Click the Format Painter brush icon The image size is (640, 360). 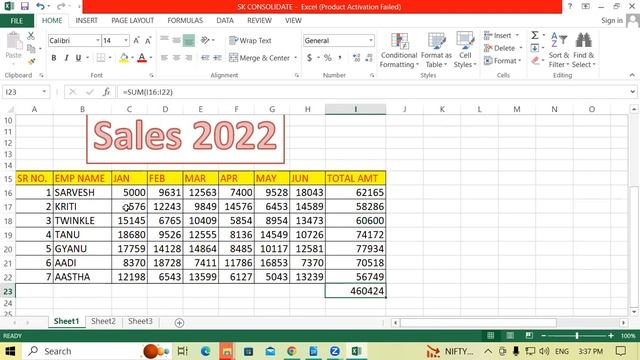[31, 61]
